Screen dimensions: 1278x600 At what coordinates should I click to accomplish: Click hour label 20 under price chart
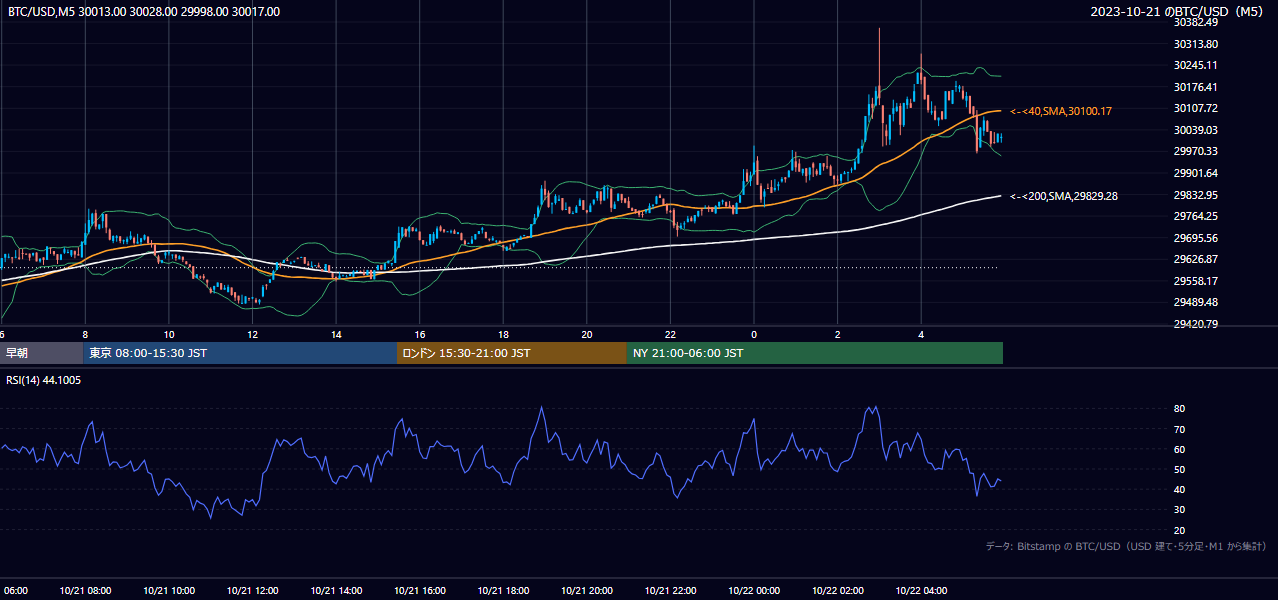pyautogui.click(x=587, y=334)
